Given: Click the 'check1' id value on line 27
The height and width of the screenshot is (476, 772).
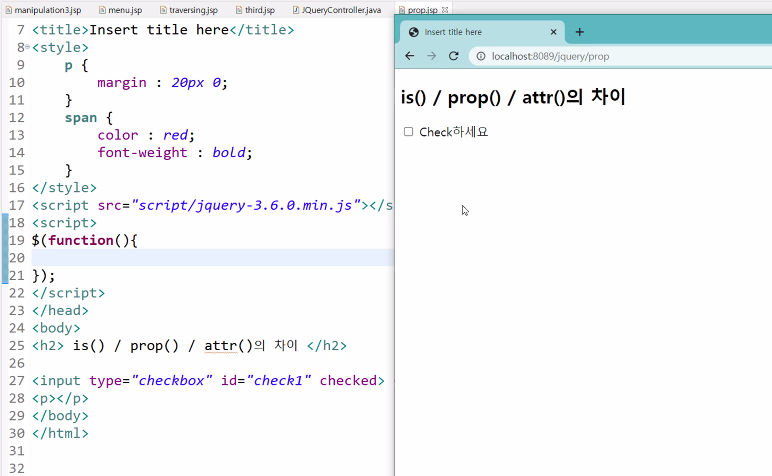Looking at the screenshot, I should (279, 381).
